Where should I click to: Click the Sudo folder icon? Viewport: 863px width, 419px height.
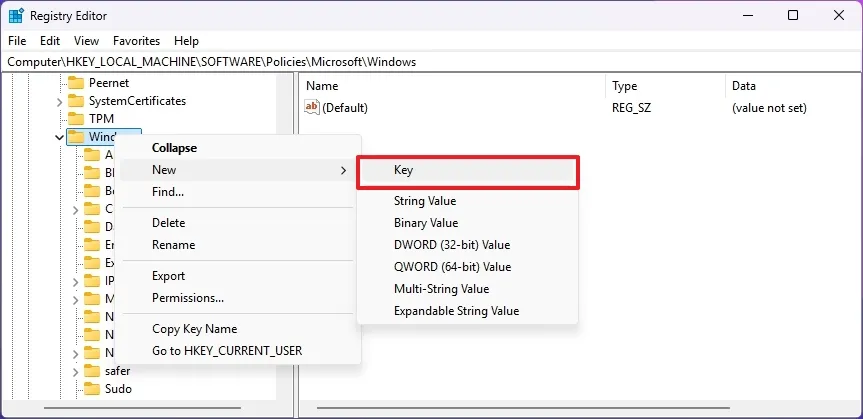coord(92,389)
